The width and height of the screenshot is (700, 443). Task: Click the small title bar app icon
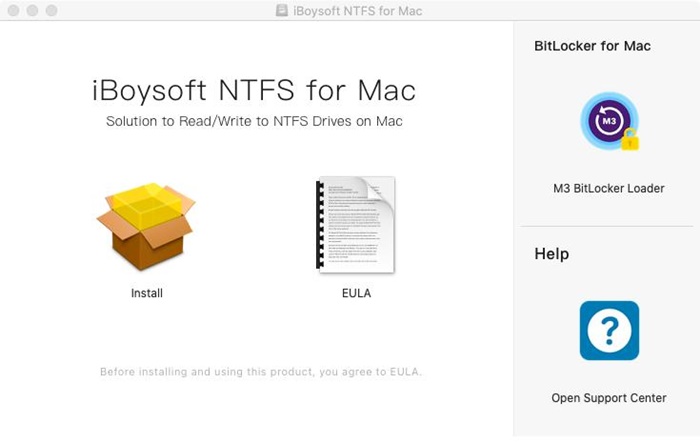(280, 10)
